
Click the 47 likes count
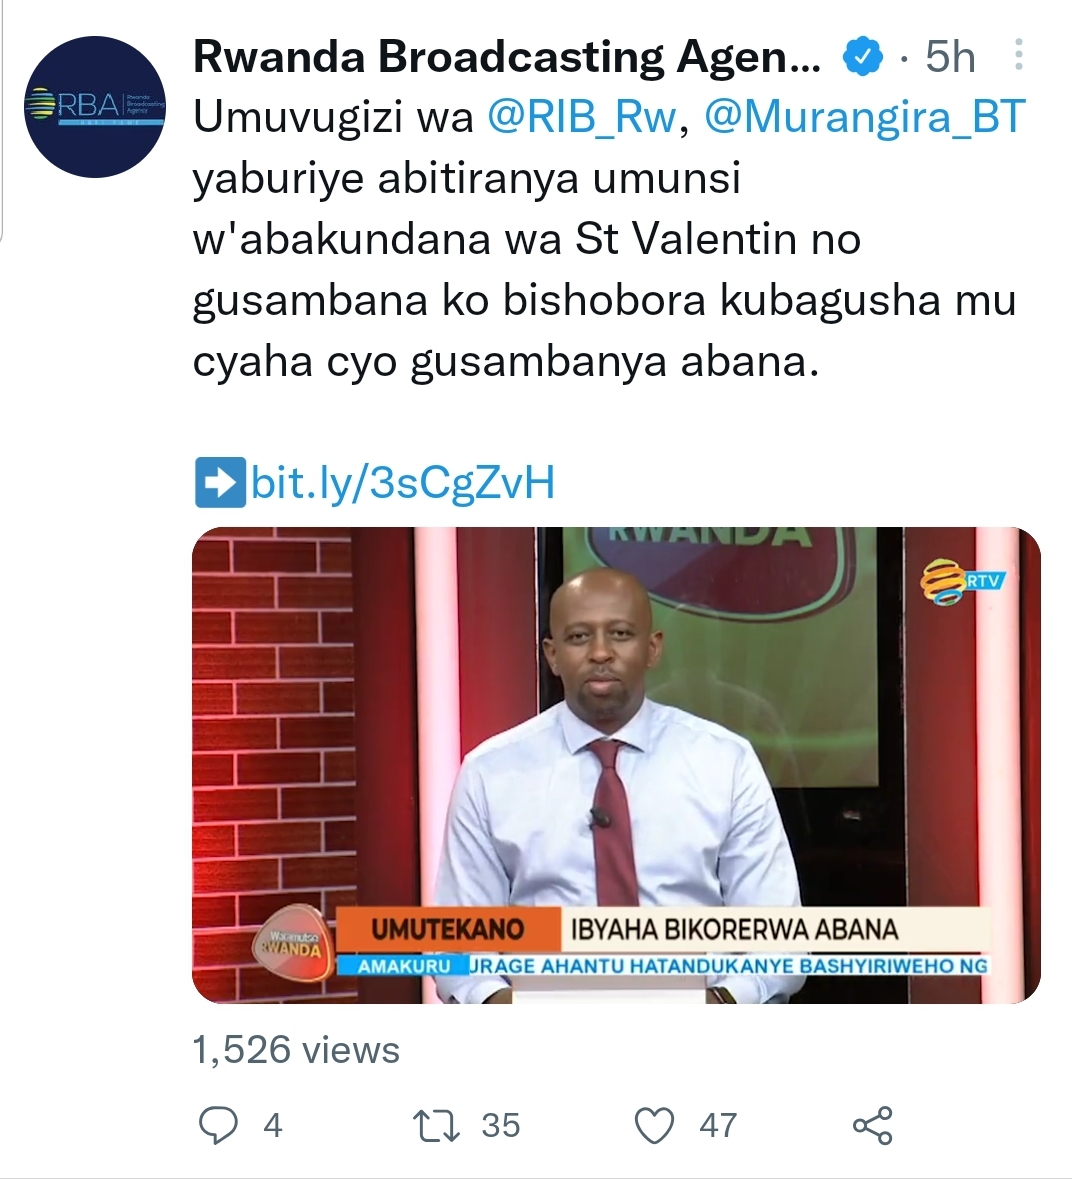click(x=718, y=1126)
